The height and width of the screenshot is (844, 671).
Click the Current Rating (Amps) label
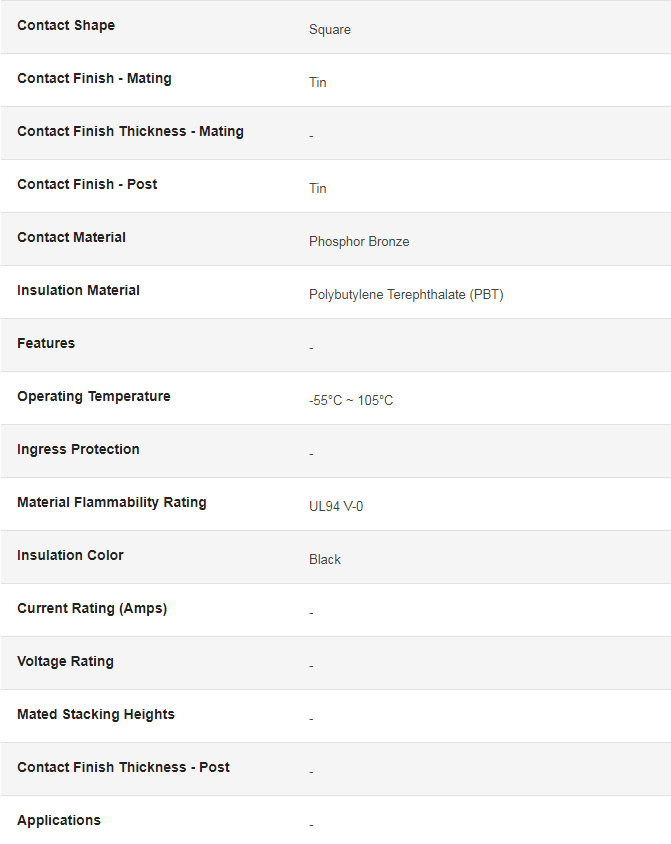[92, 608]
